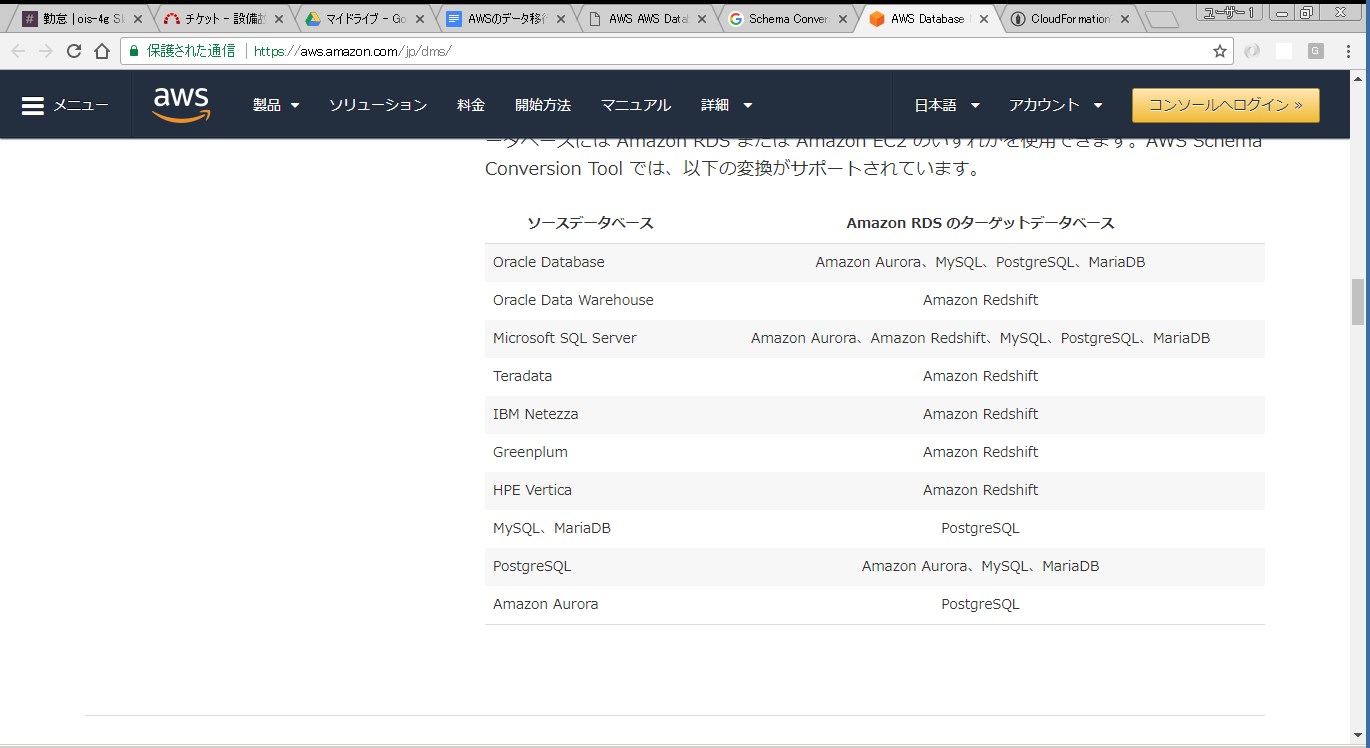
Task: Select the MySQL、MariaDB source cell
Action: [551, 528]
